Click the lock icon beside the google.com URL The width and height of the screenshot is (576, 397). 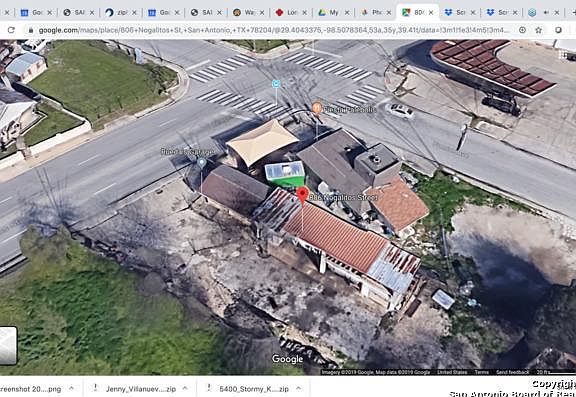click(31, 30)
